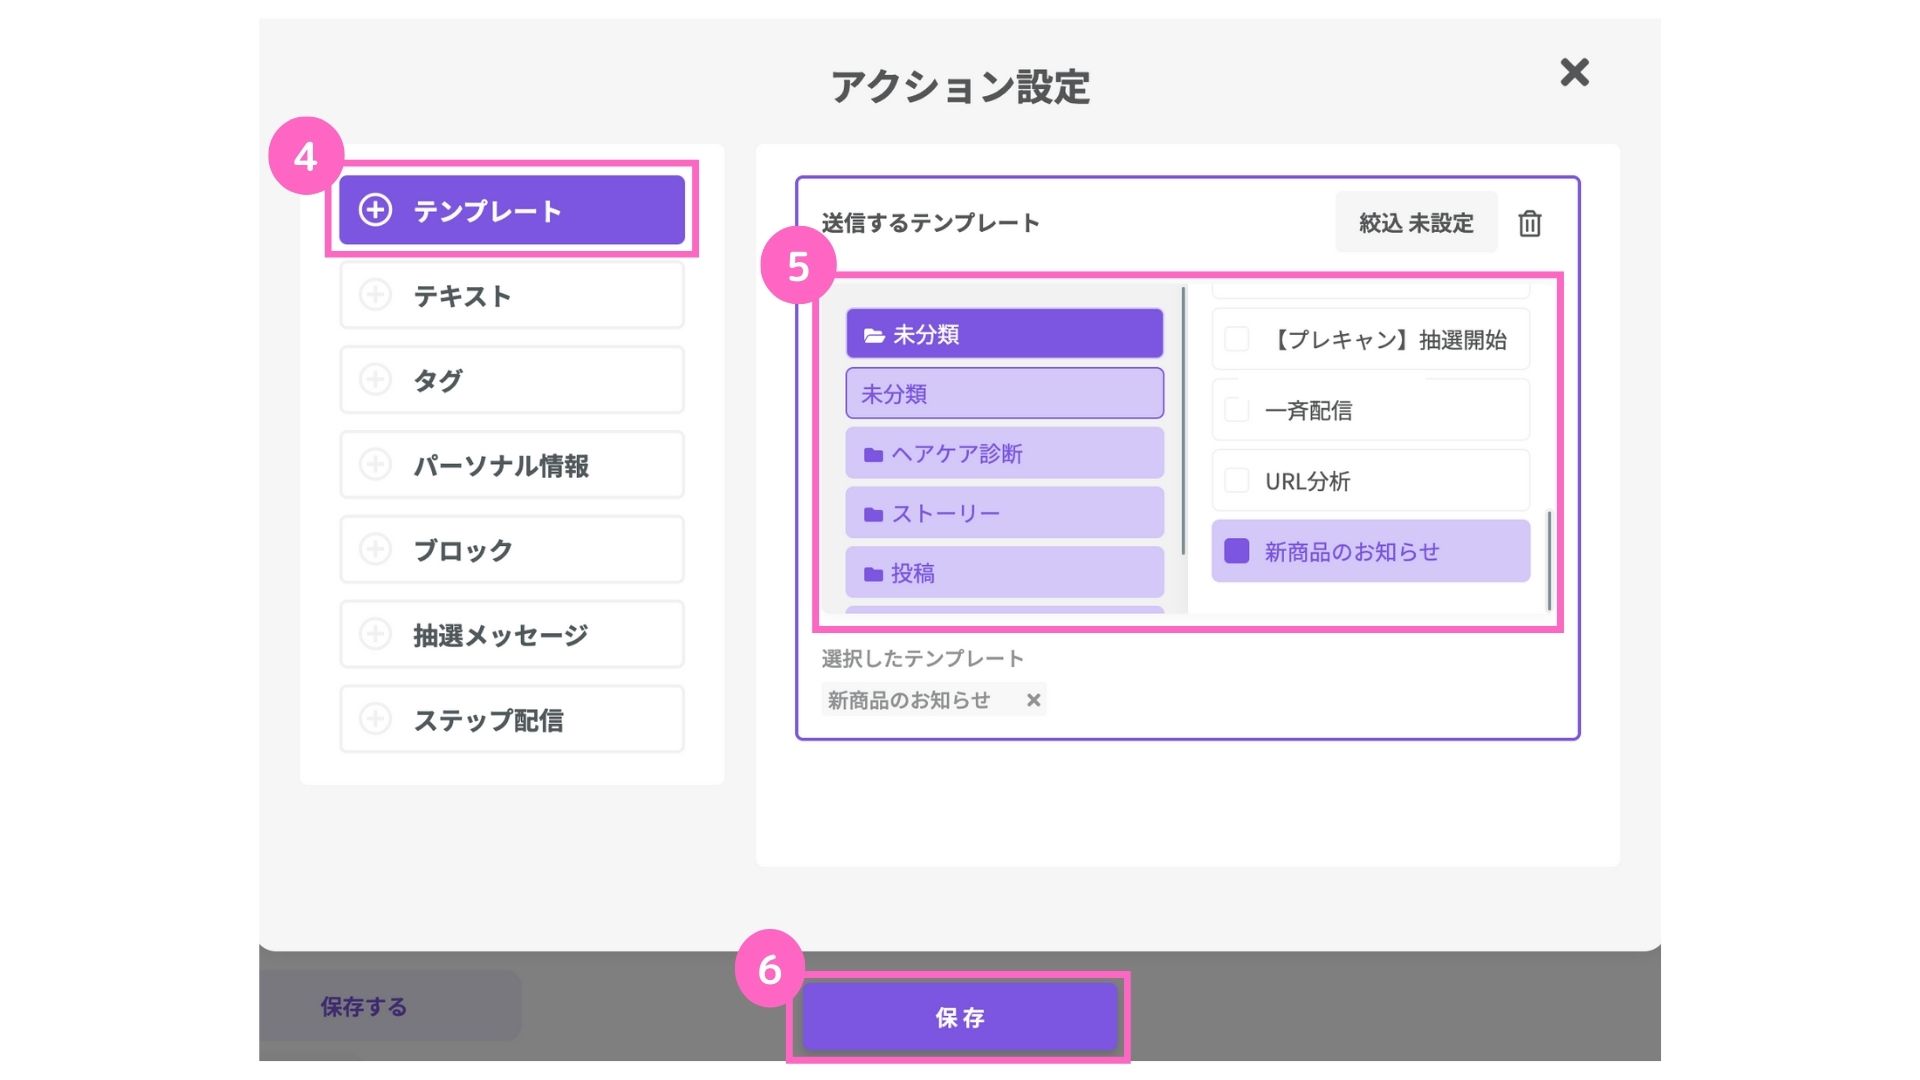Uncheck the 新商品のお知らせ template checkbox

click(1237, 551)
